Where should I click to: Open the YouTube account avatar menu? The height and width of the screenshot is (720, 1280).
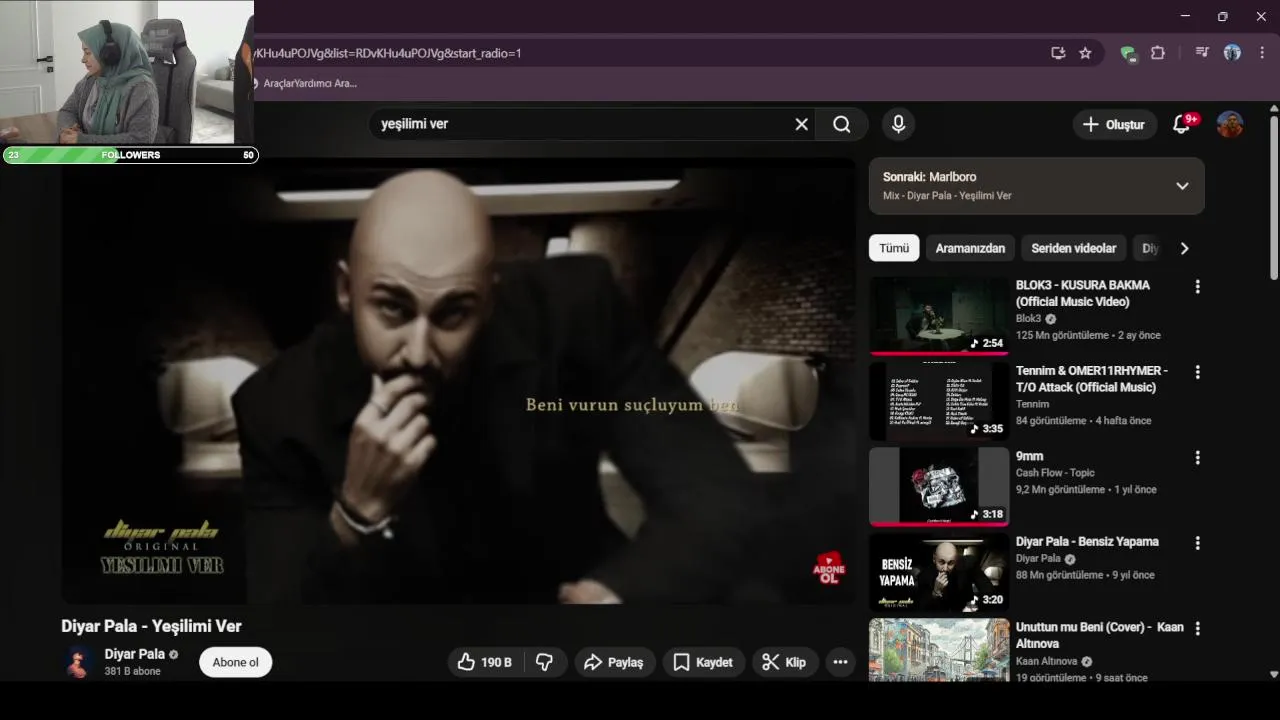[x=1230, y=124]
